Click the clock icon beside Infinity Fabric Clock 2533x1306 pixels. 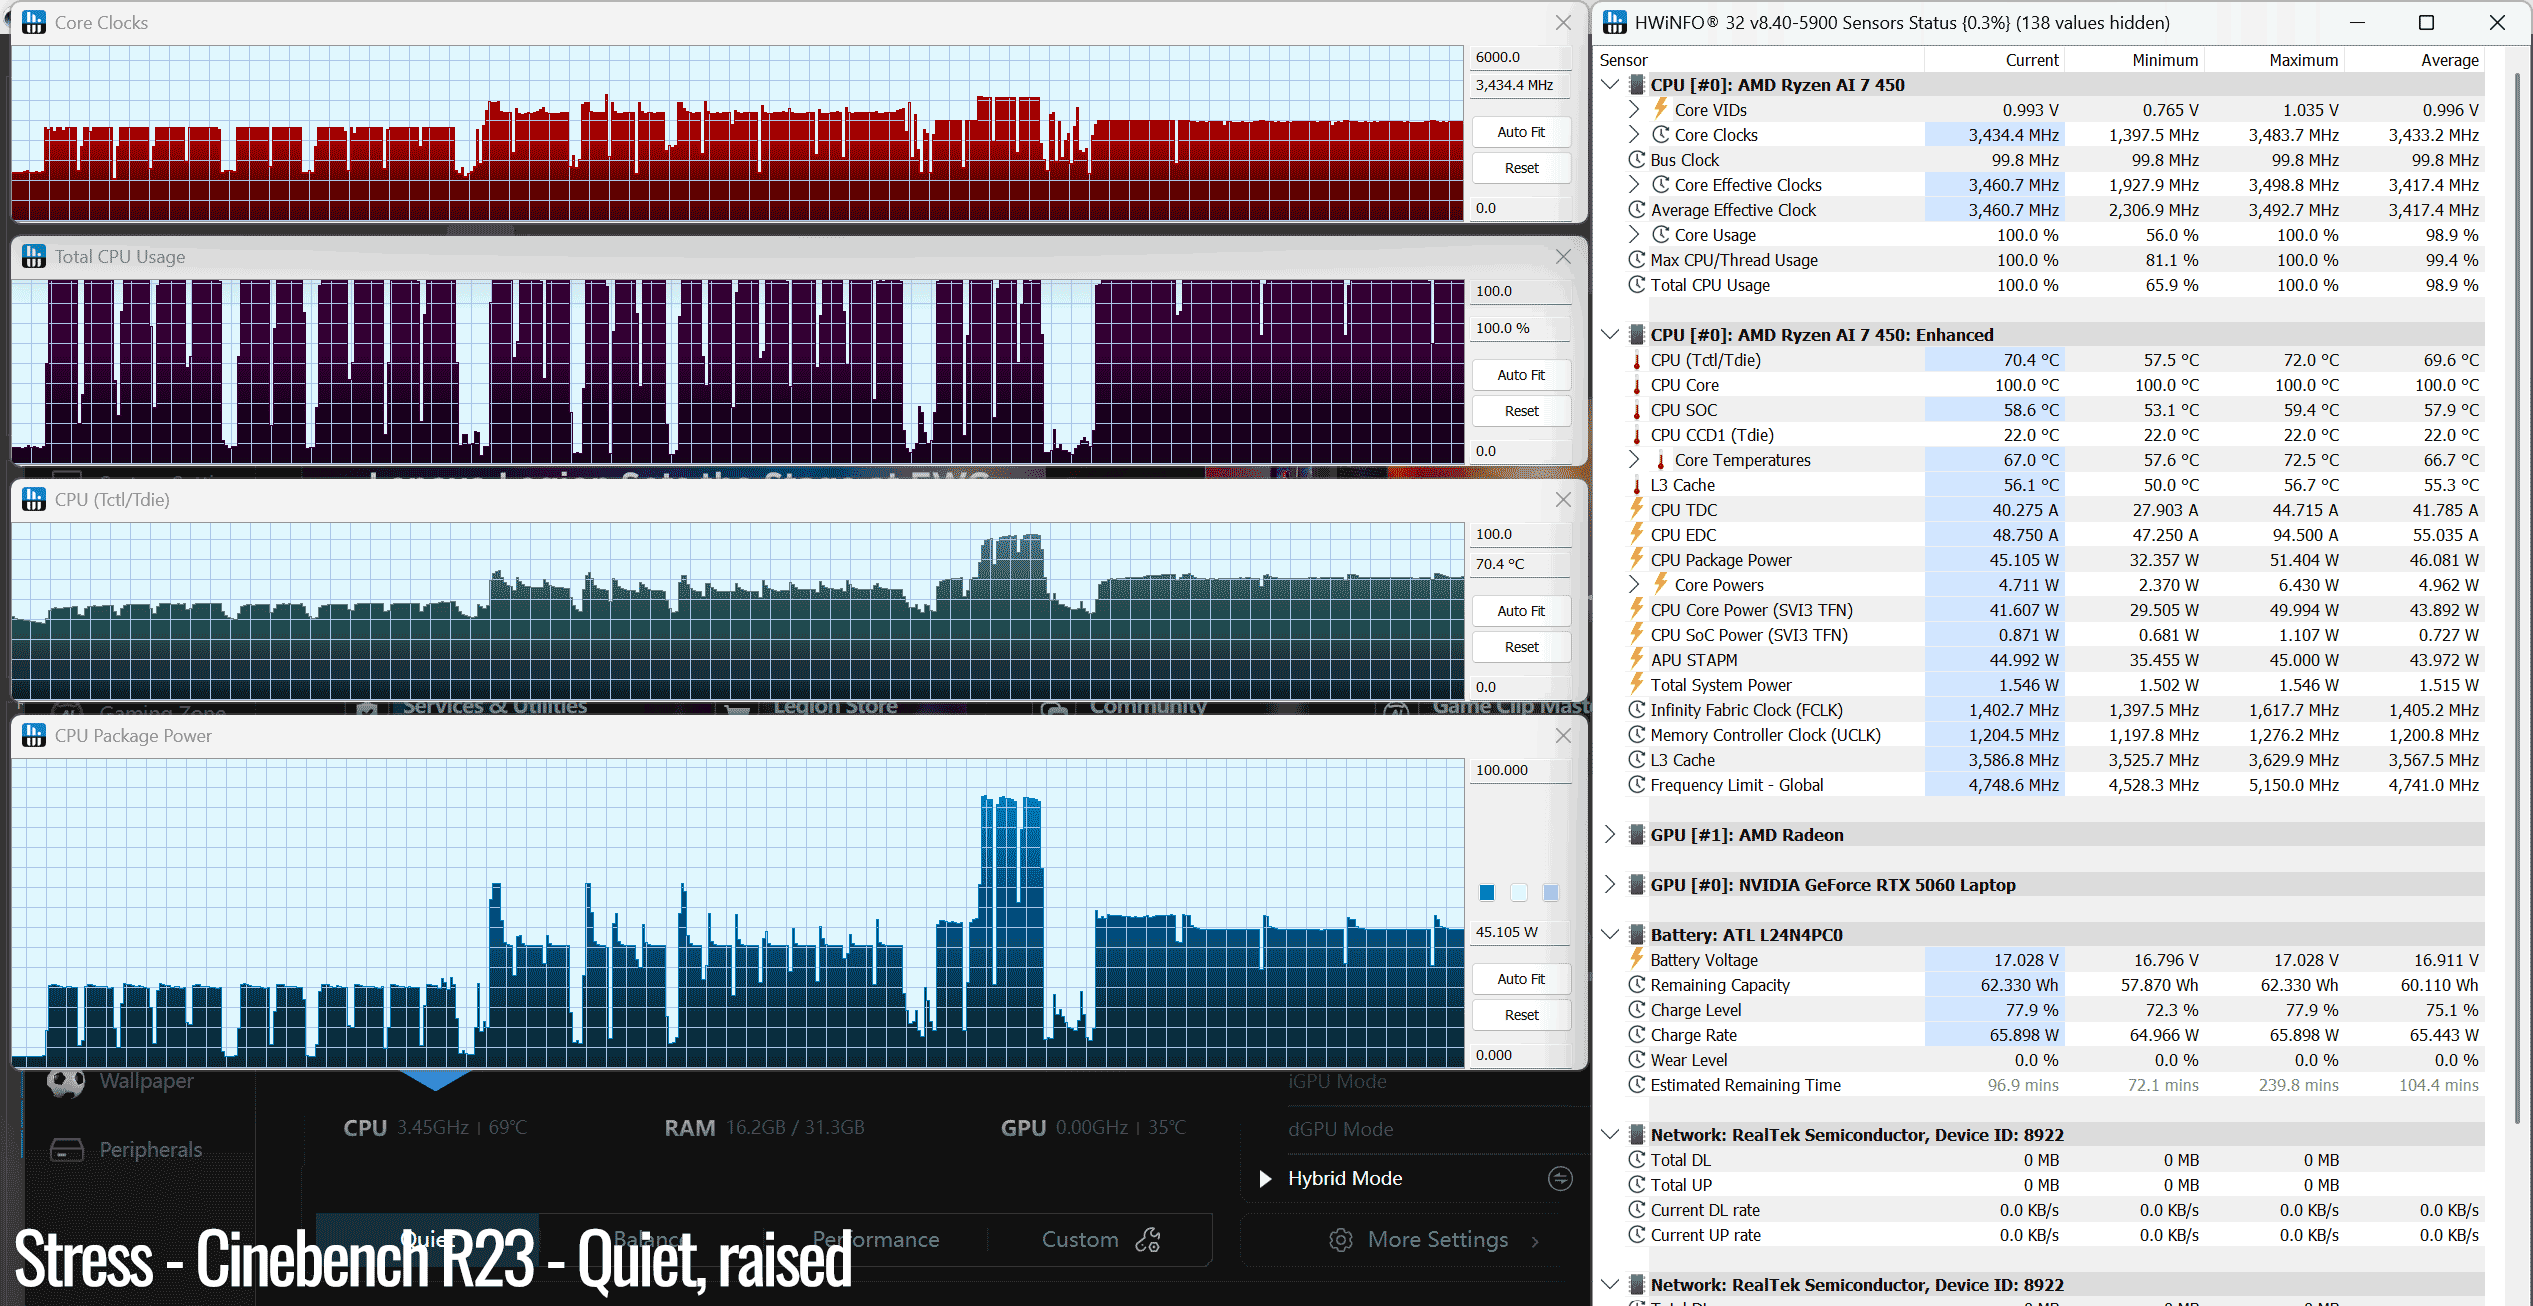1637,709
